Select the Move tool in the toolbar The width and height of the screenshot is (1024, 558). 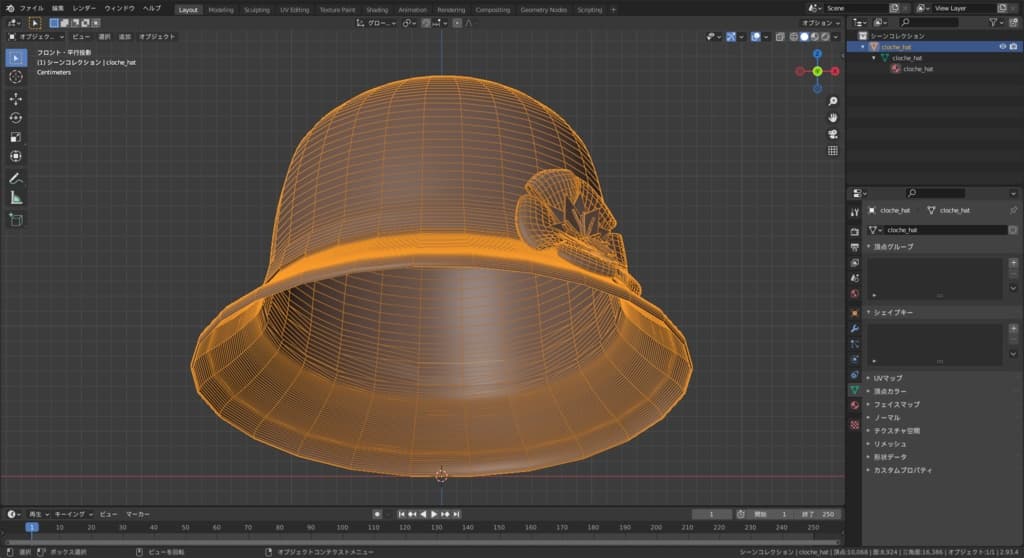click(x=16, y=99)
